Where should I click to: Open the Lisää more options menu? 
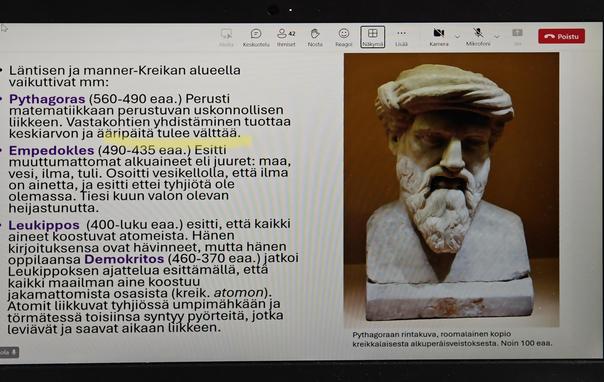click(x=401, y=38)
